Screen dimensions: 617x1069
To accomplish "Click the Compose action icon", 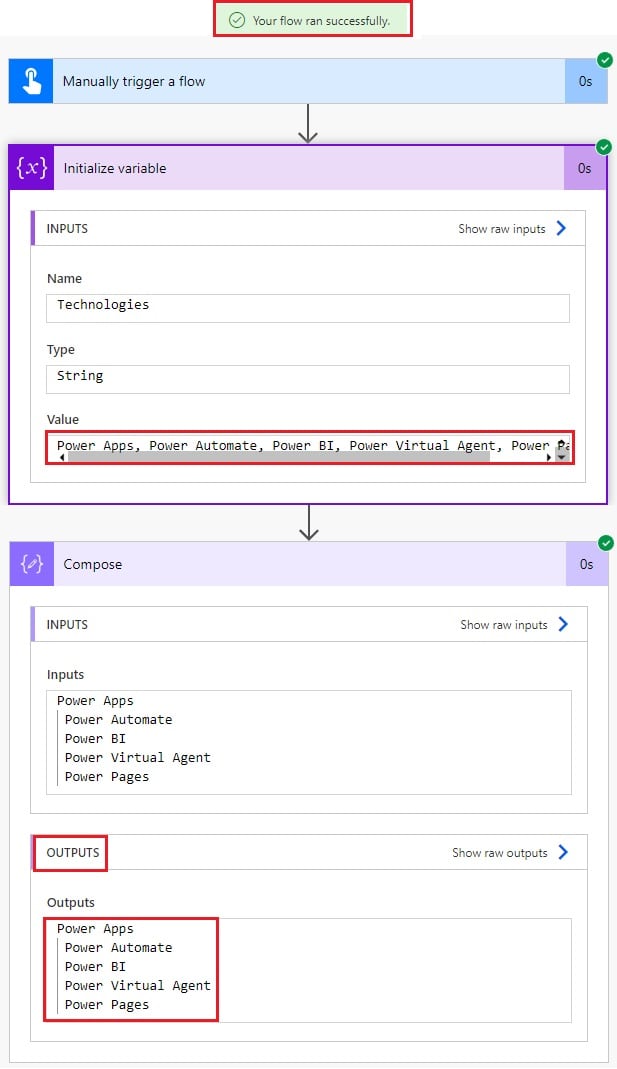I will 32,564.
